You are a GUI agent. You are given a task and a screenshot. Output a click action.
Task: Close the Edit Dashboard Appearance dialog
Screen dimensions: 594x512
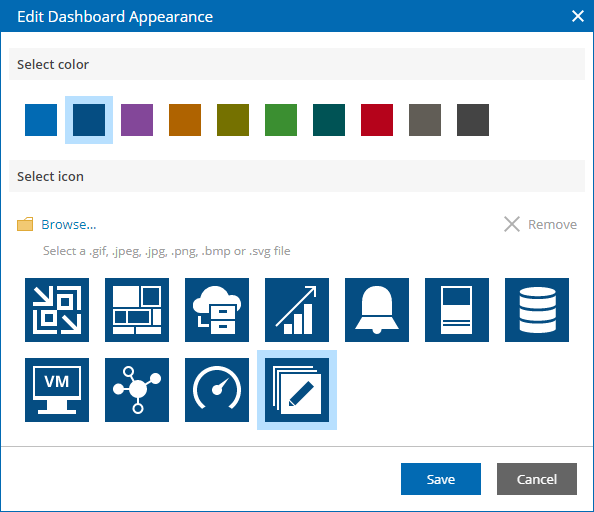(x=577, y=16)
